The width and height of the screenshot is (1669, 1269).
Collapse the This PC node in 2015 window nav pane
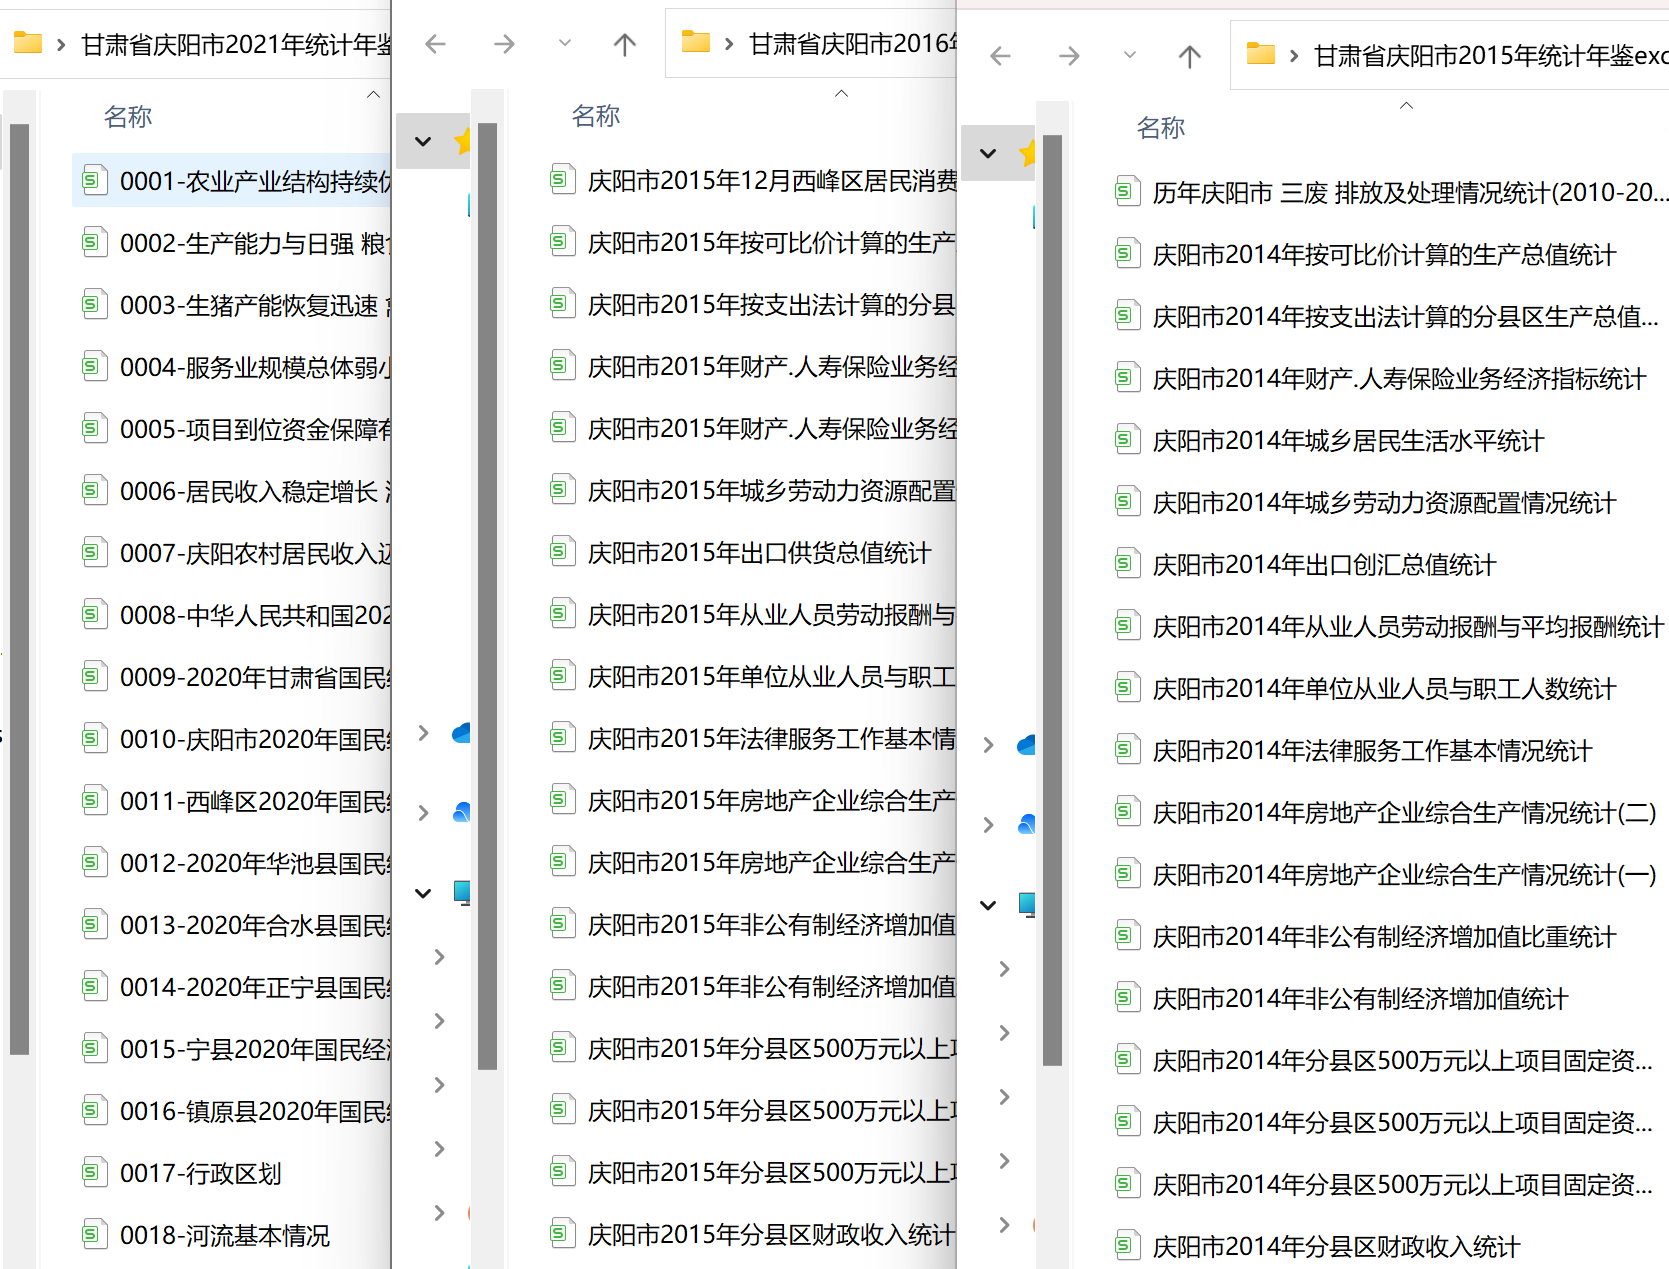(988, 905)
